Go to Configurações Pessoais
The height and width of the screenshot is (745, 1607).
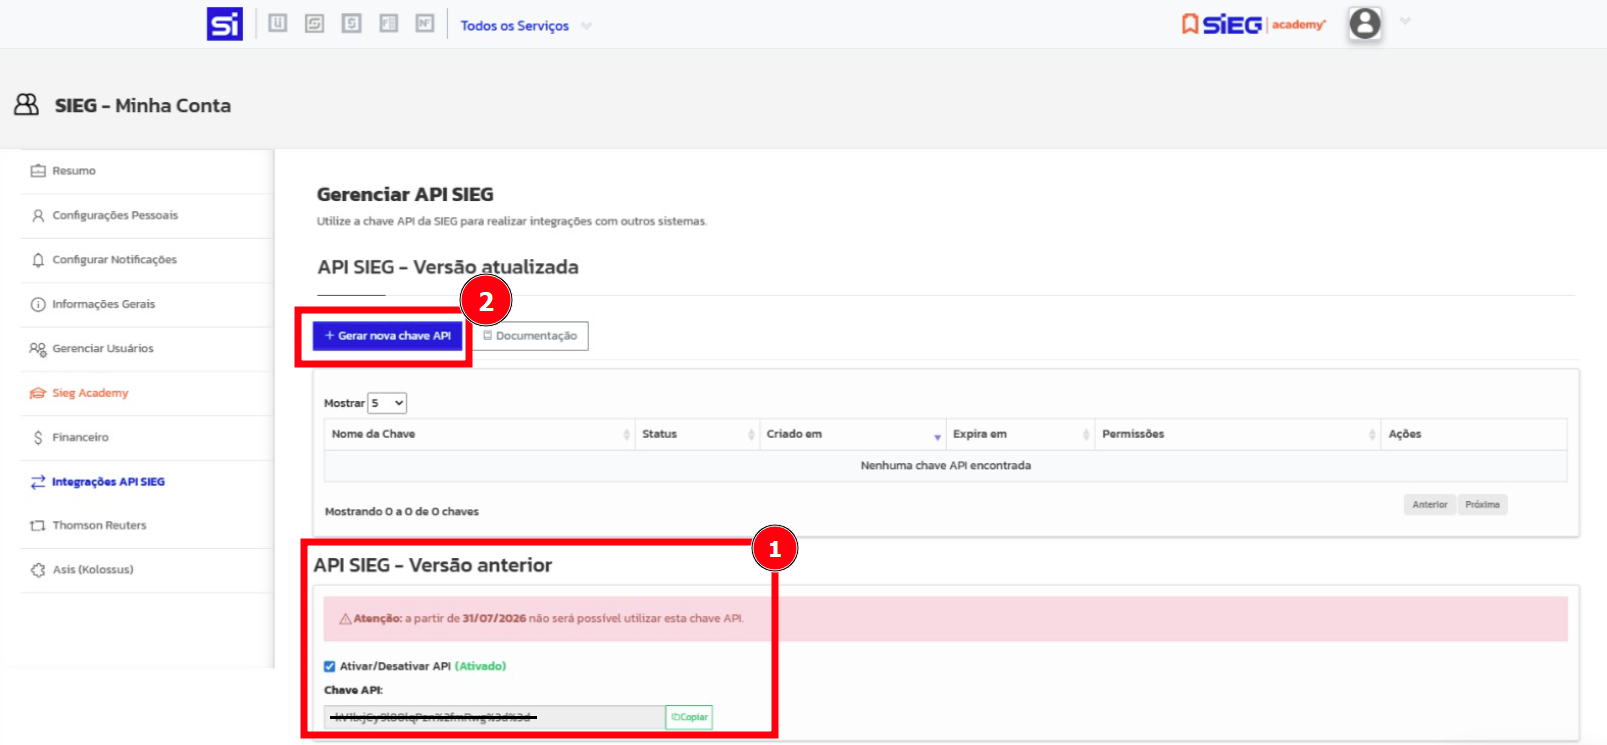115,215
